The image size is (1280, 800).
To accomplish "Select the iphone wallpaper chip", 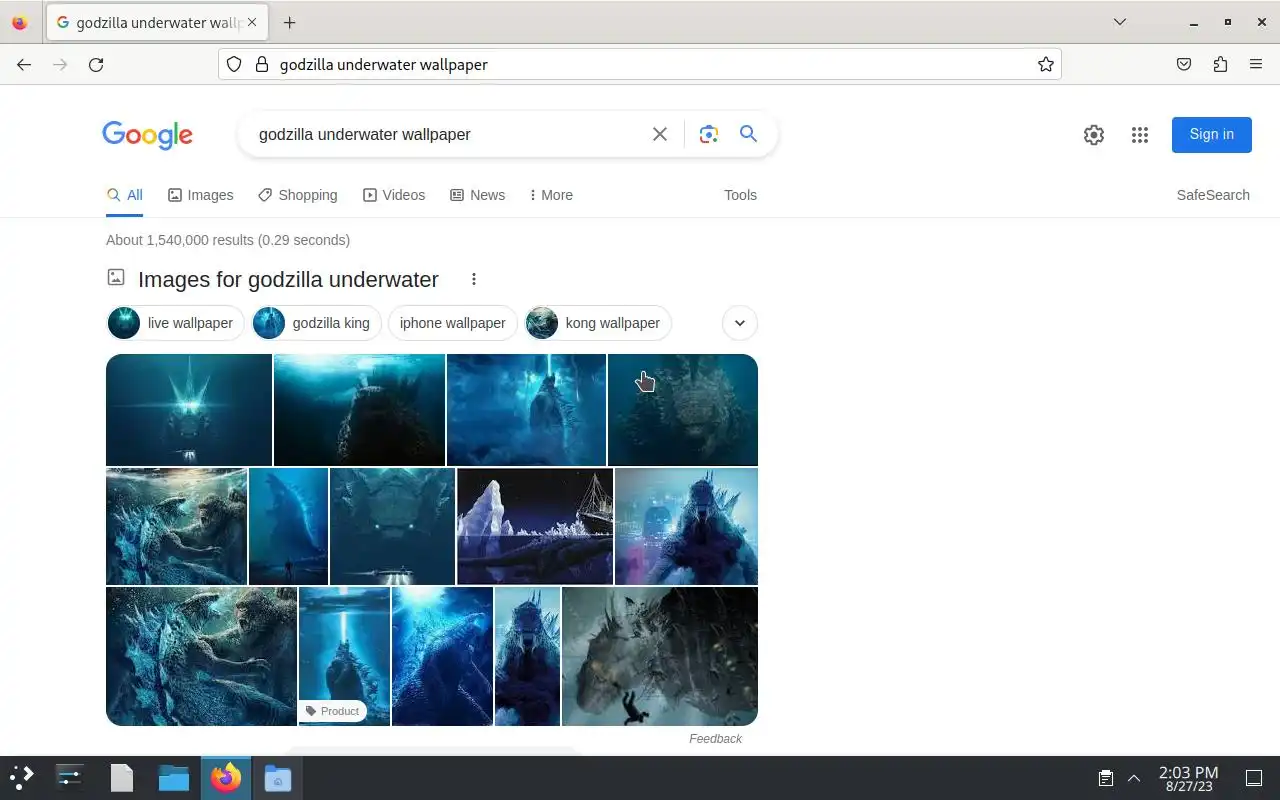I will (x=452, y=323).
